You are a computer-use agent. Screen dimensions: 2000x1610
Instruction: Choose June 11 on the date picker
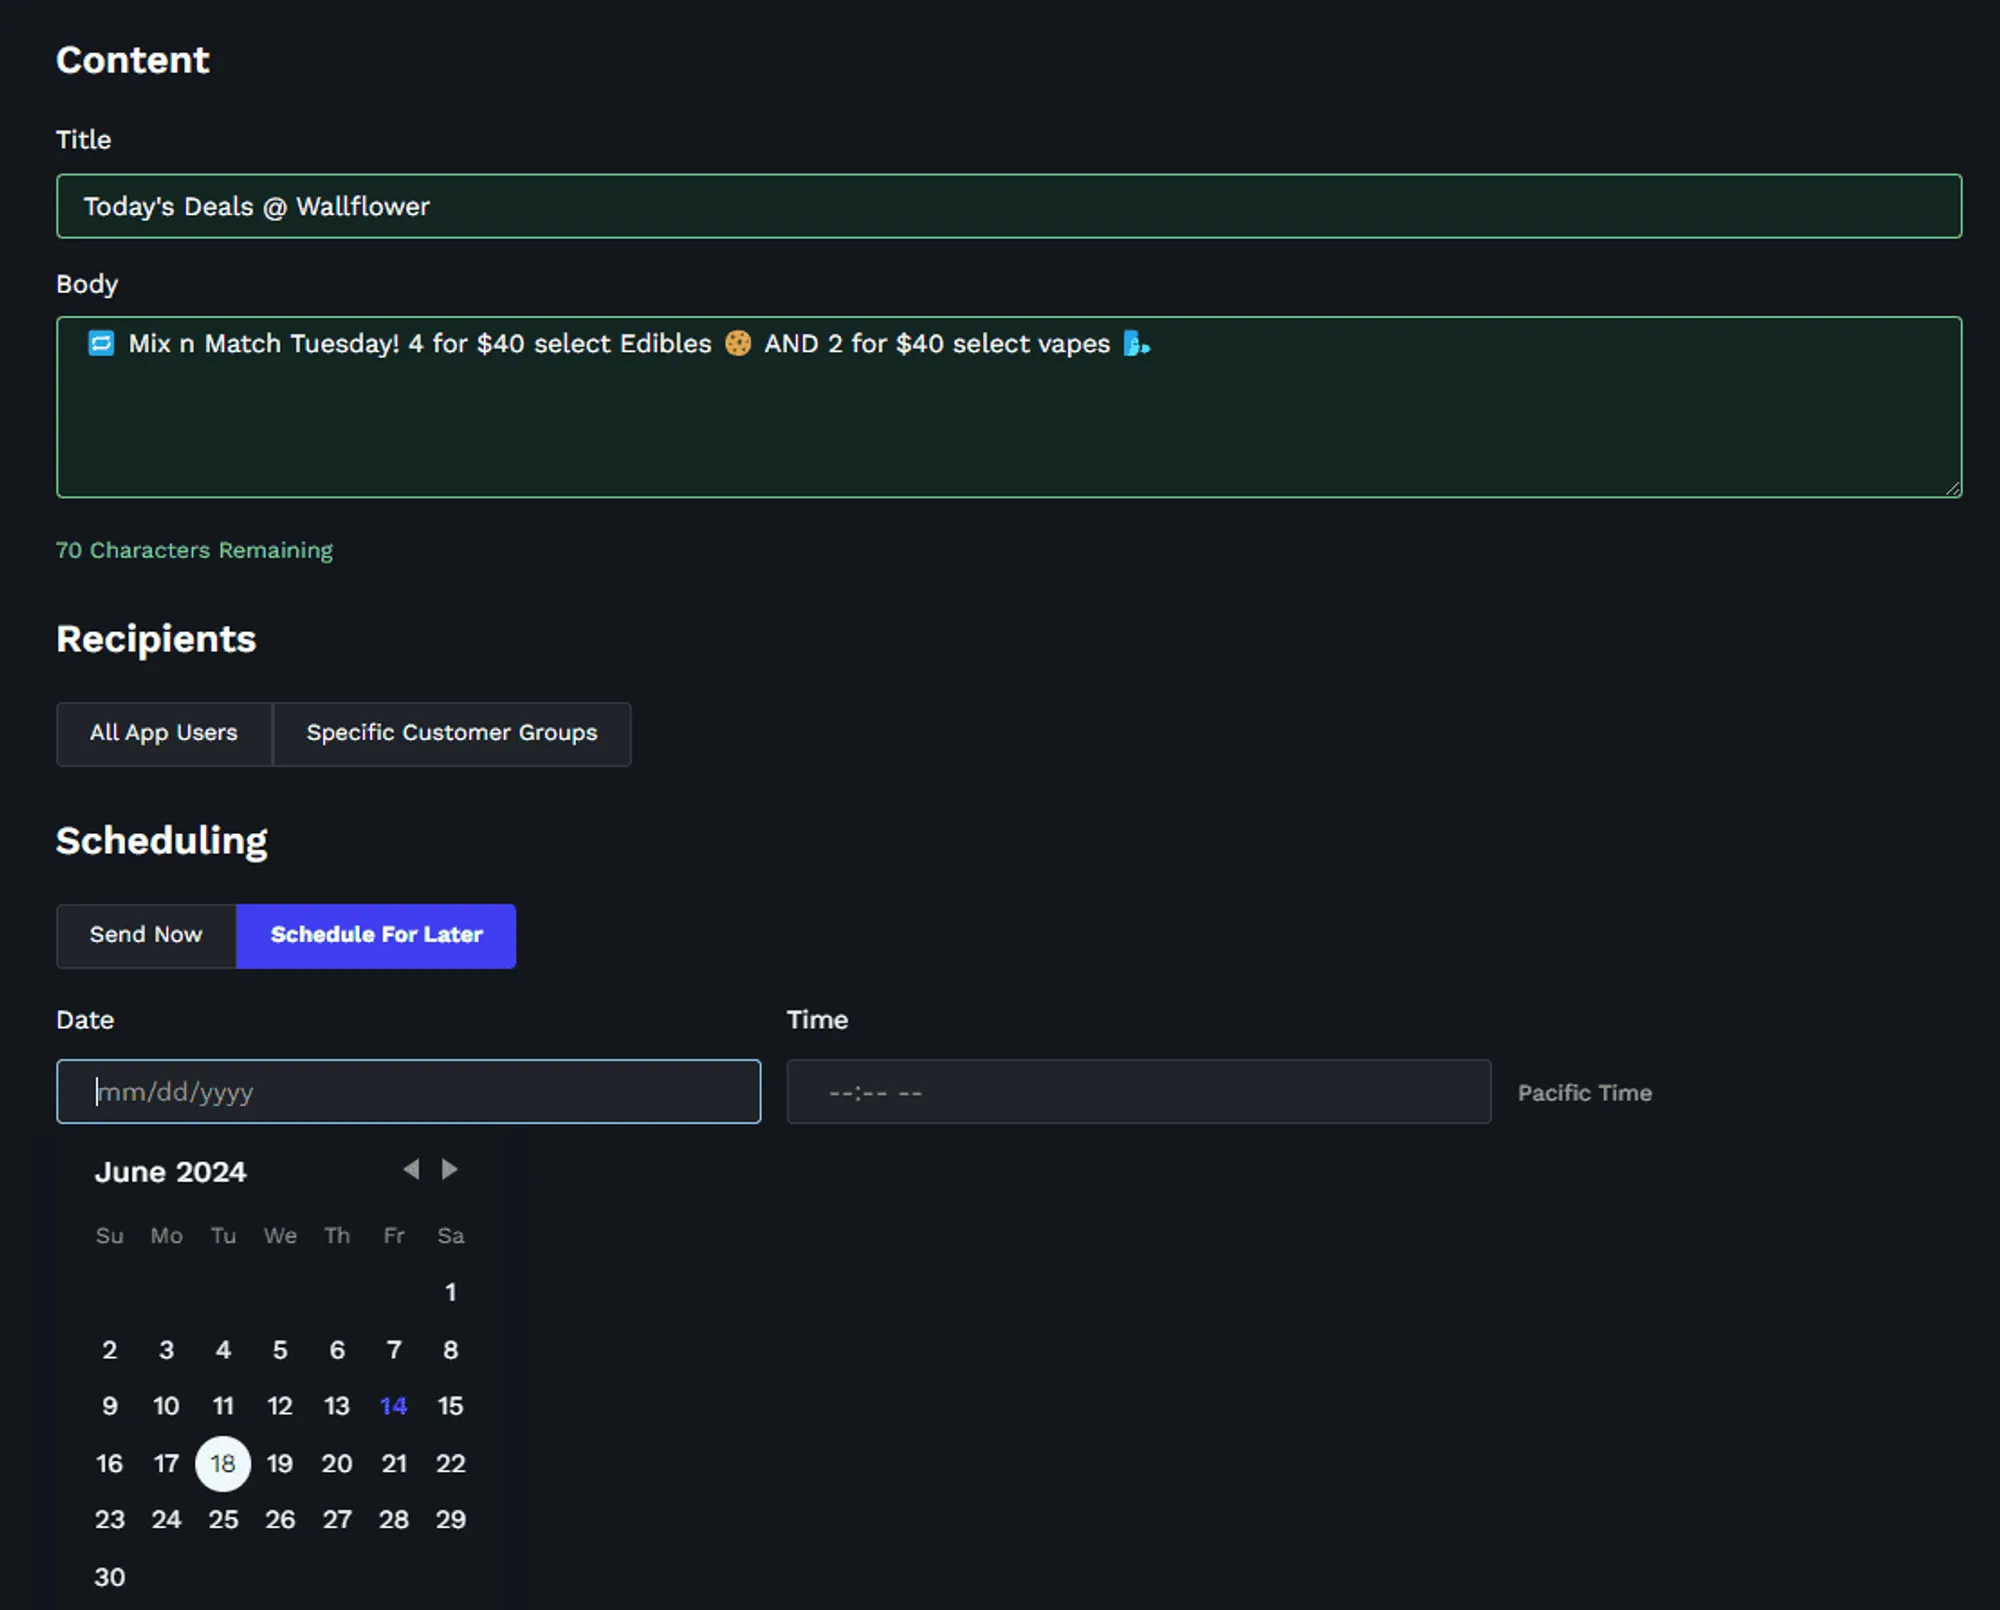tap(223, 1406)
